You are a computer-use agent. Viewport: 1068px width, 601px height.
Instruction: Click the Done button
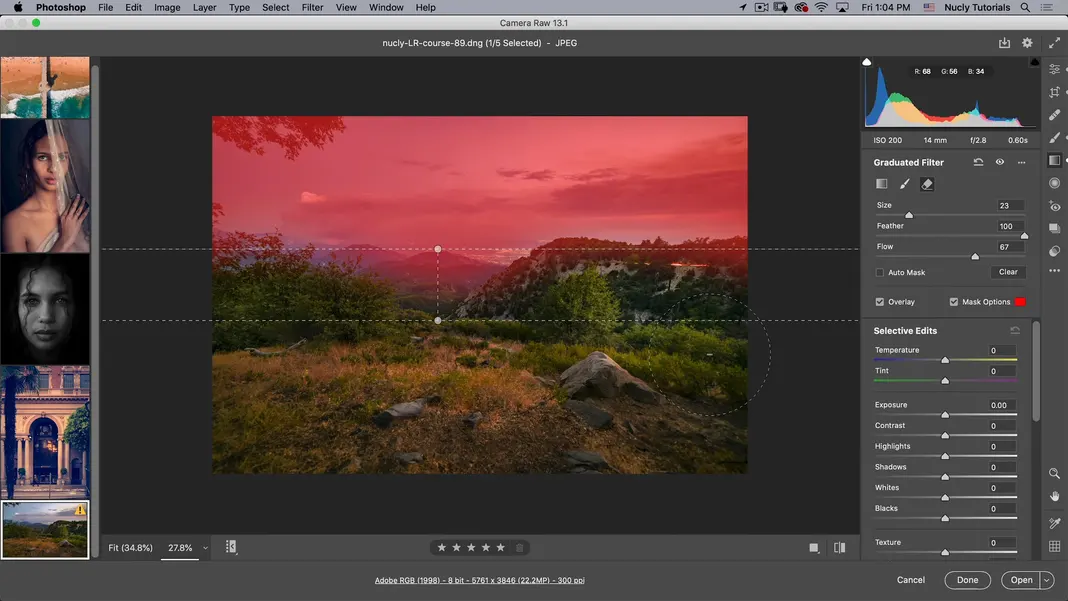pos(967,580)
